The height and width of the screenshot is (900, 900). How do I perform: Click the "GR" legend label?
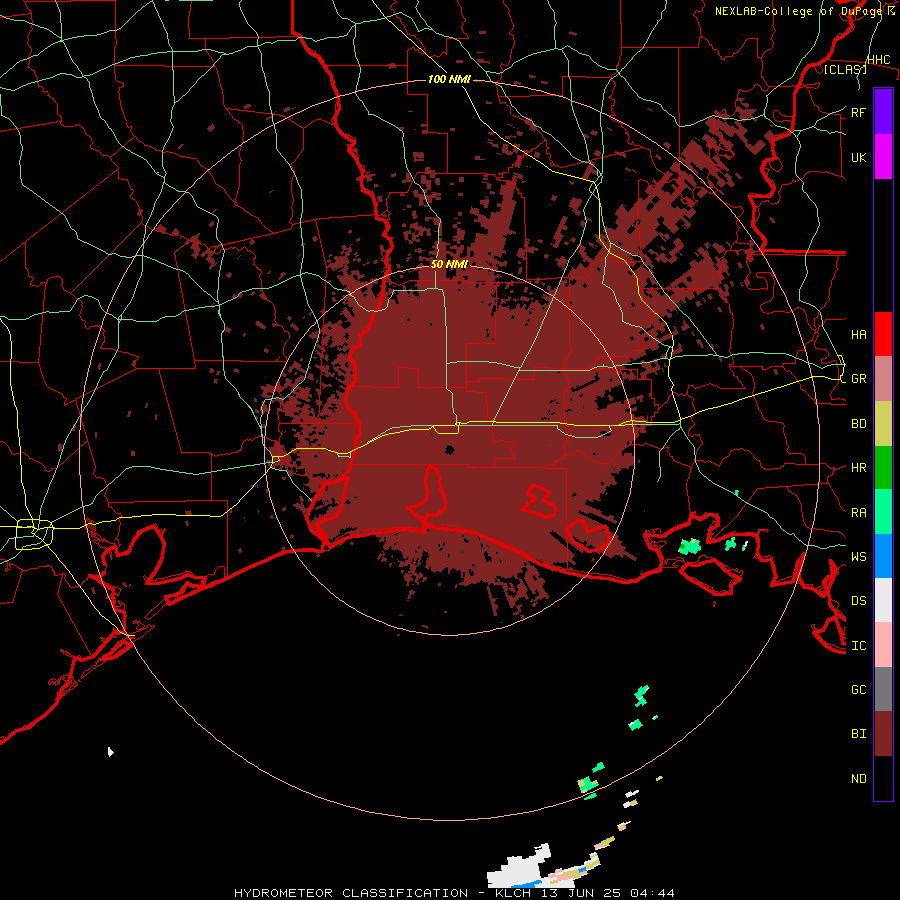pyautogui.click(x=859, y=379)
